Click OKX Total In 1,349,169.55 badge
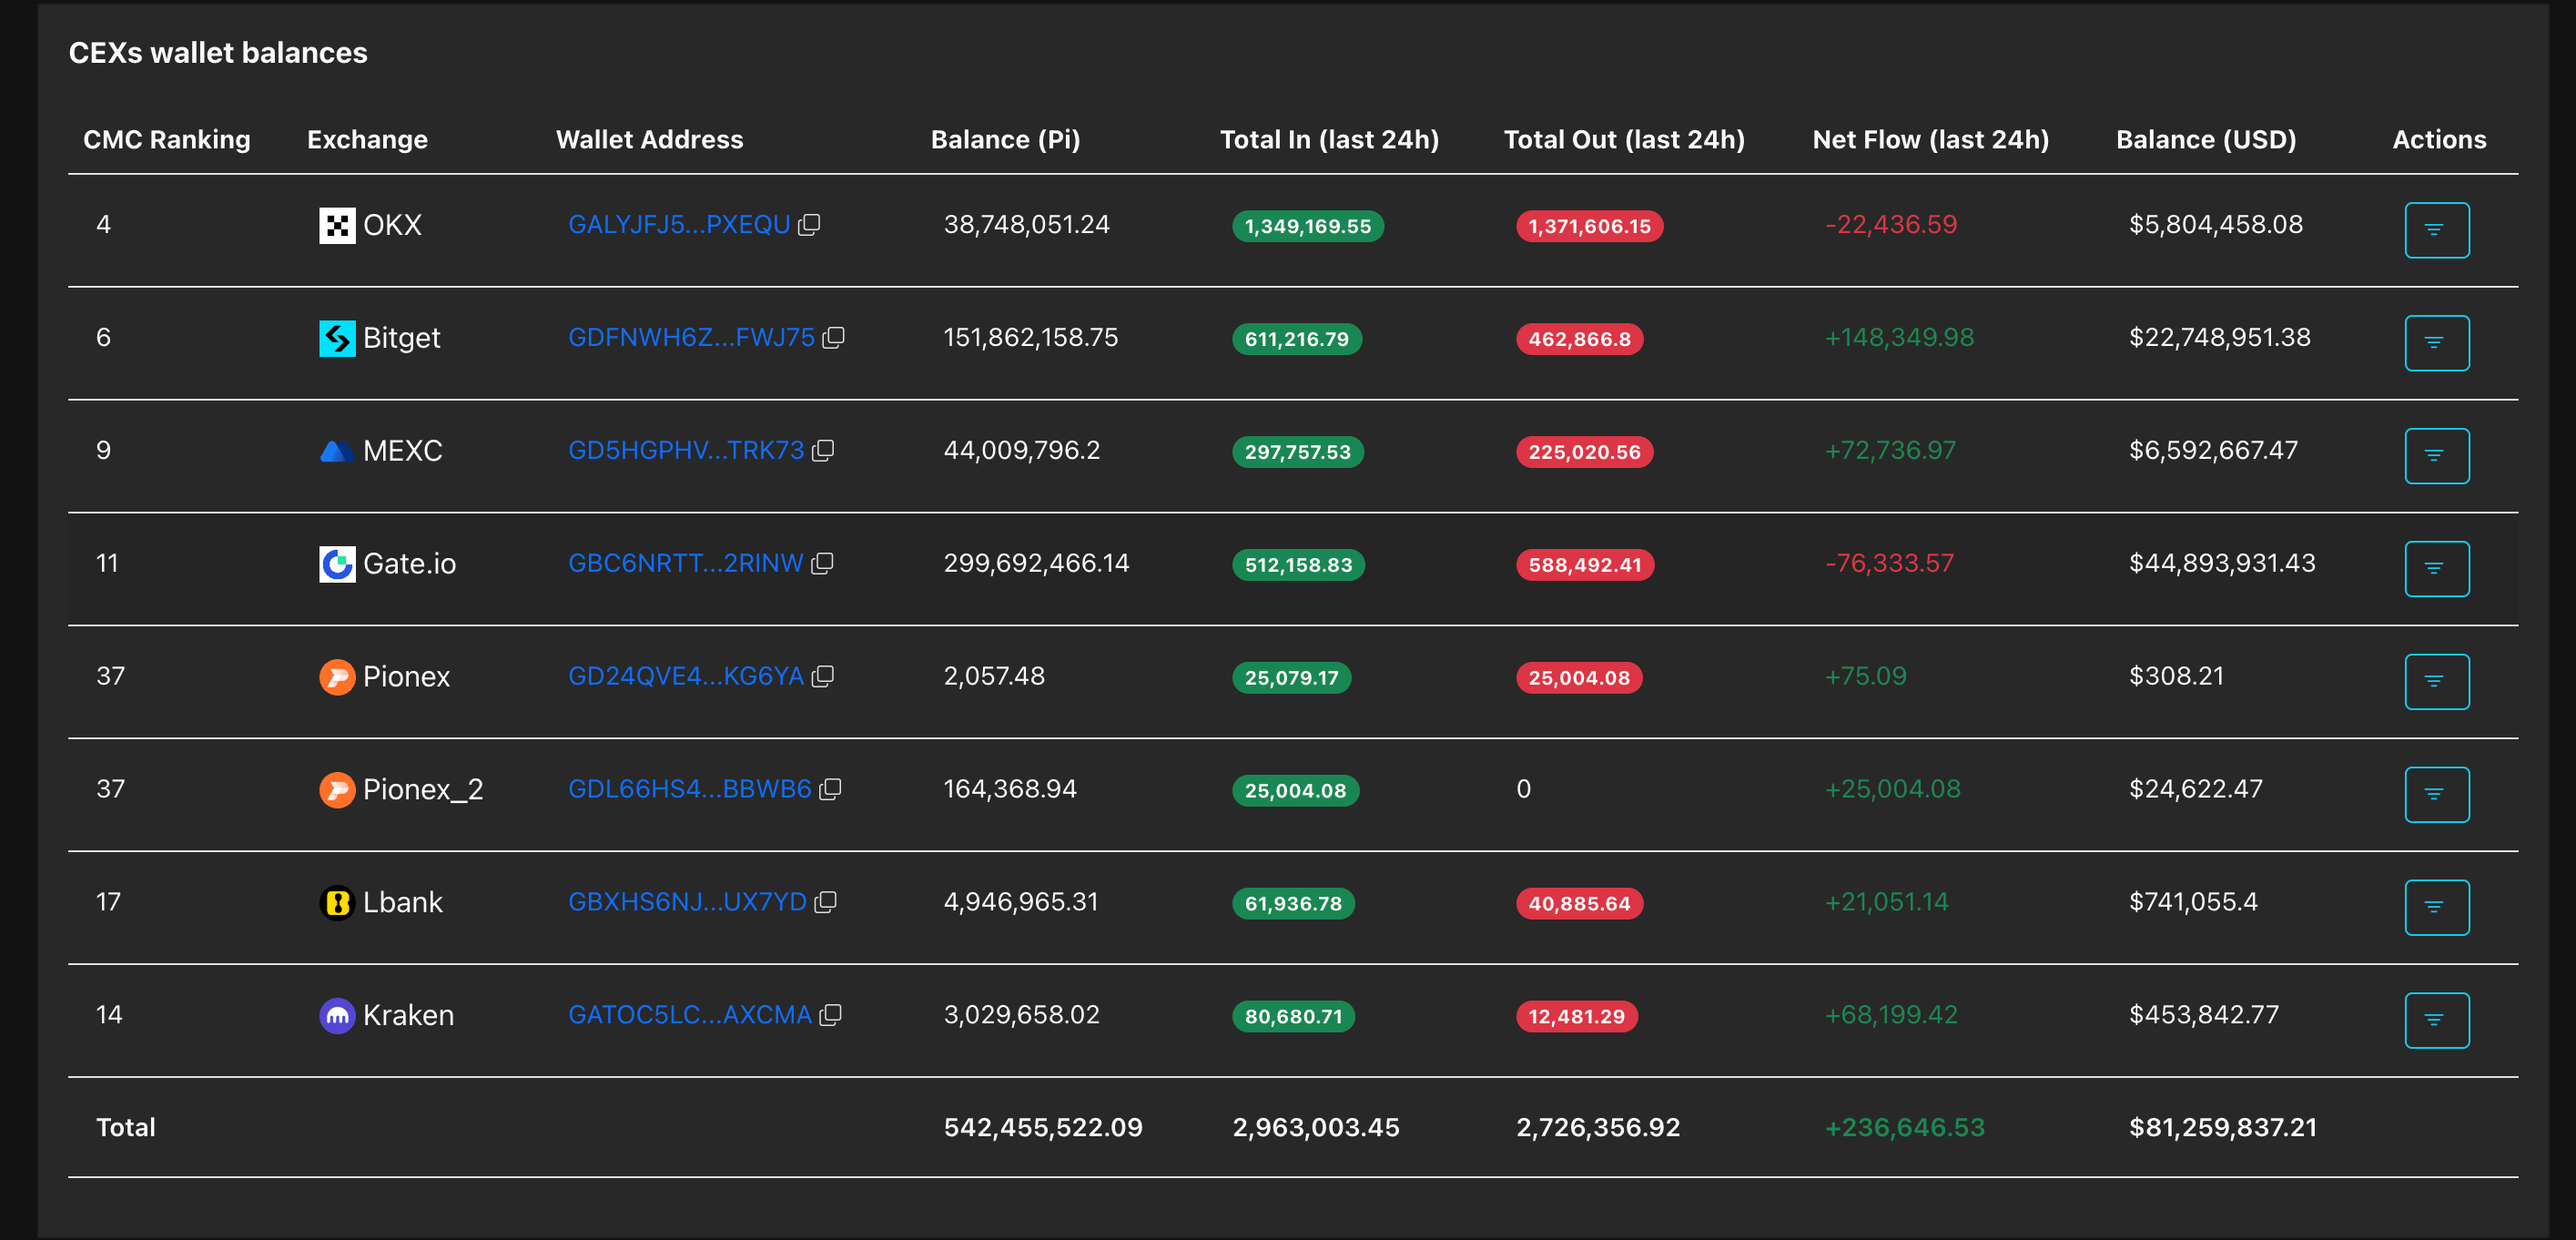Screen dimensions: 2576x1240 1307,226
